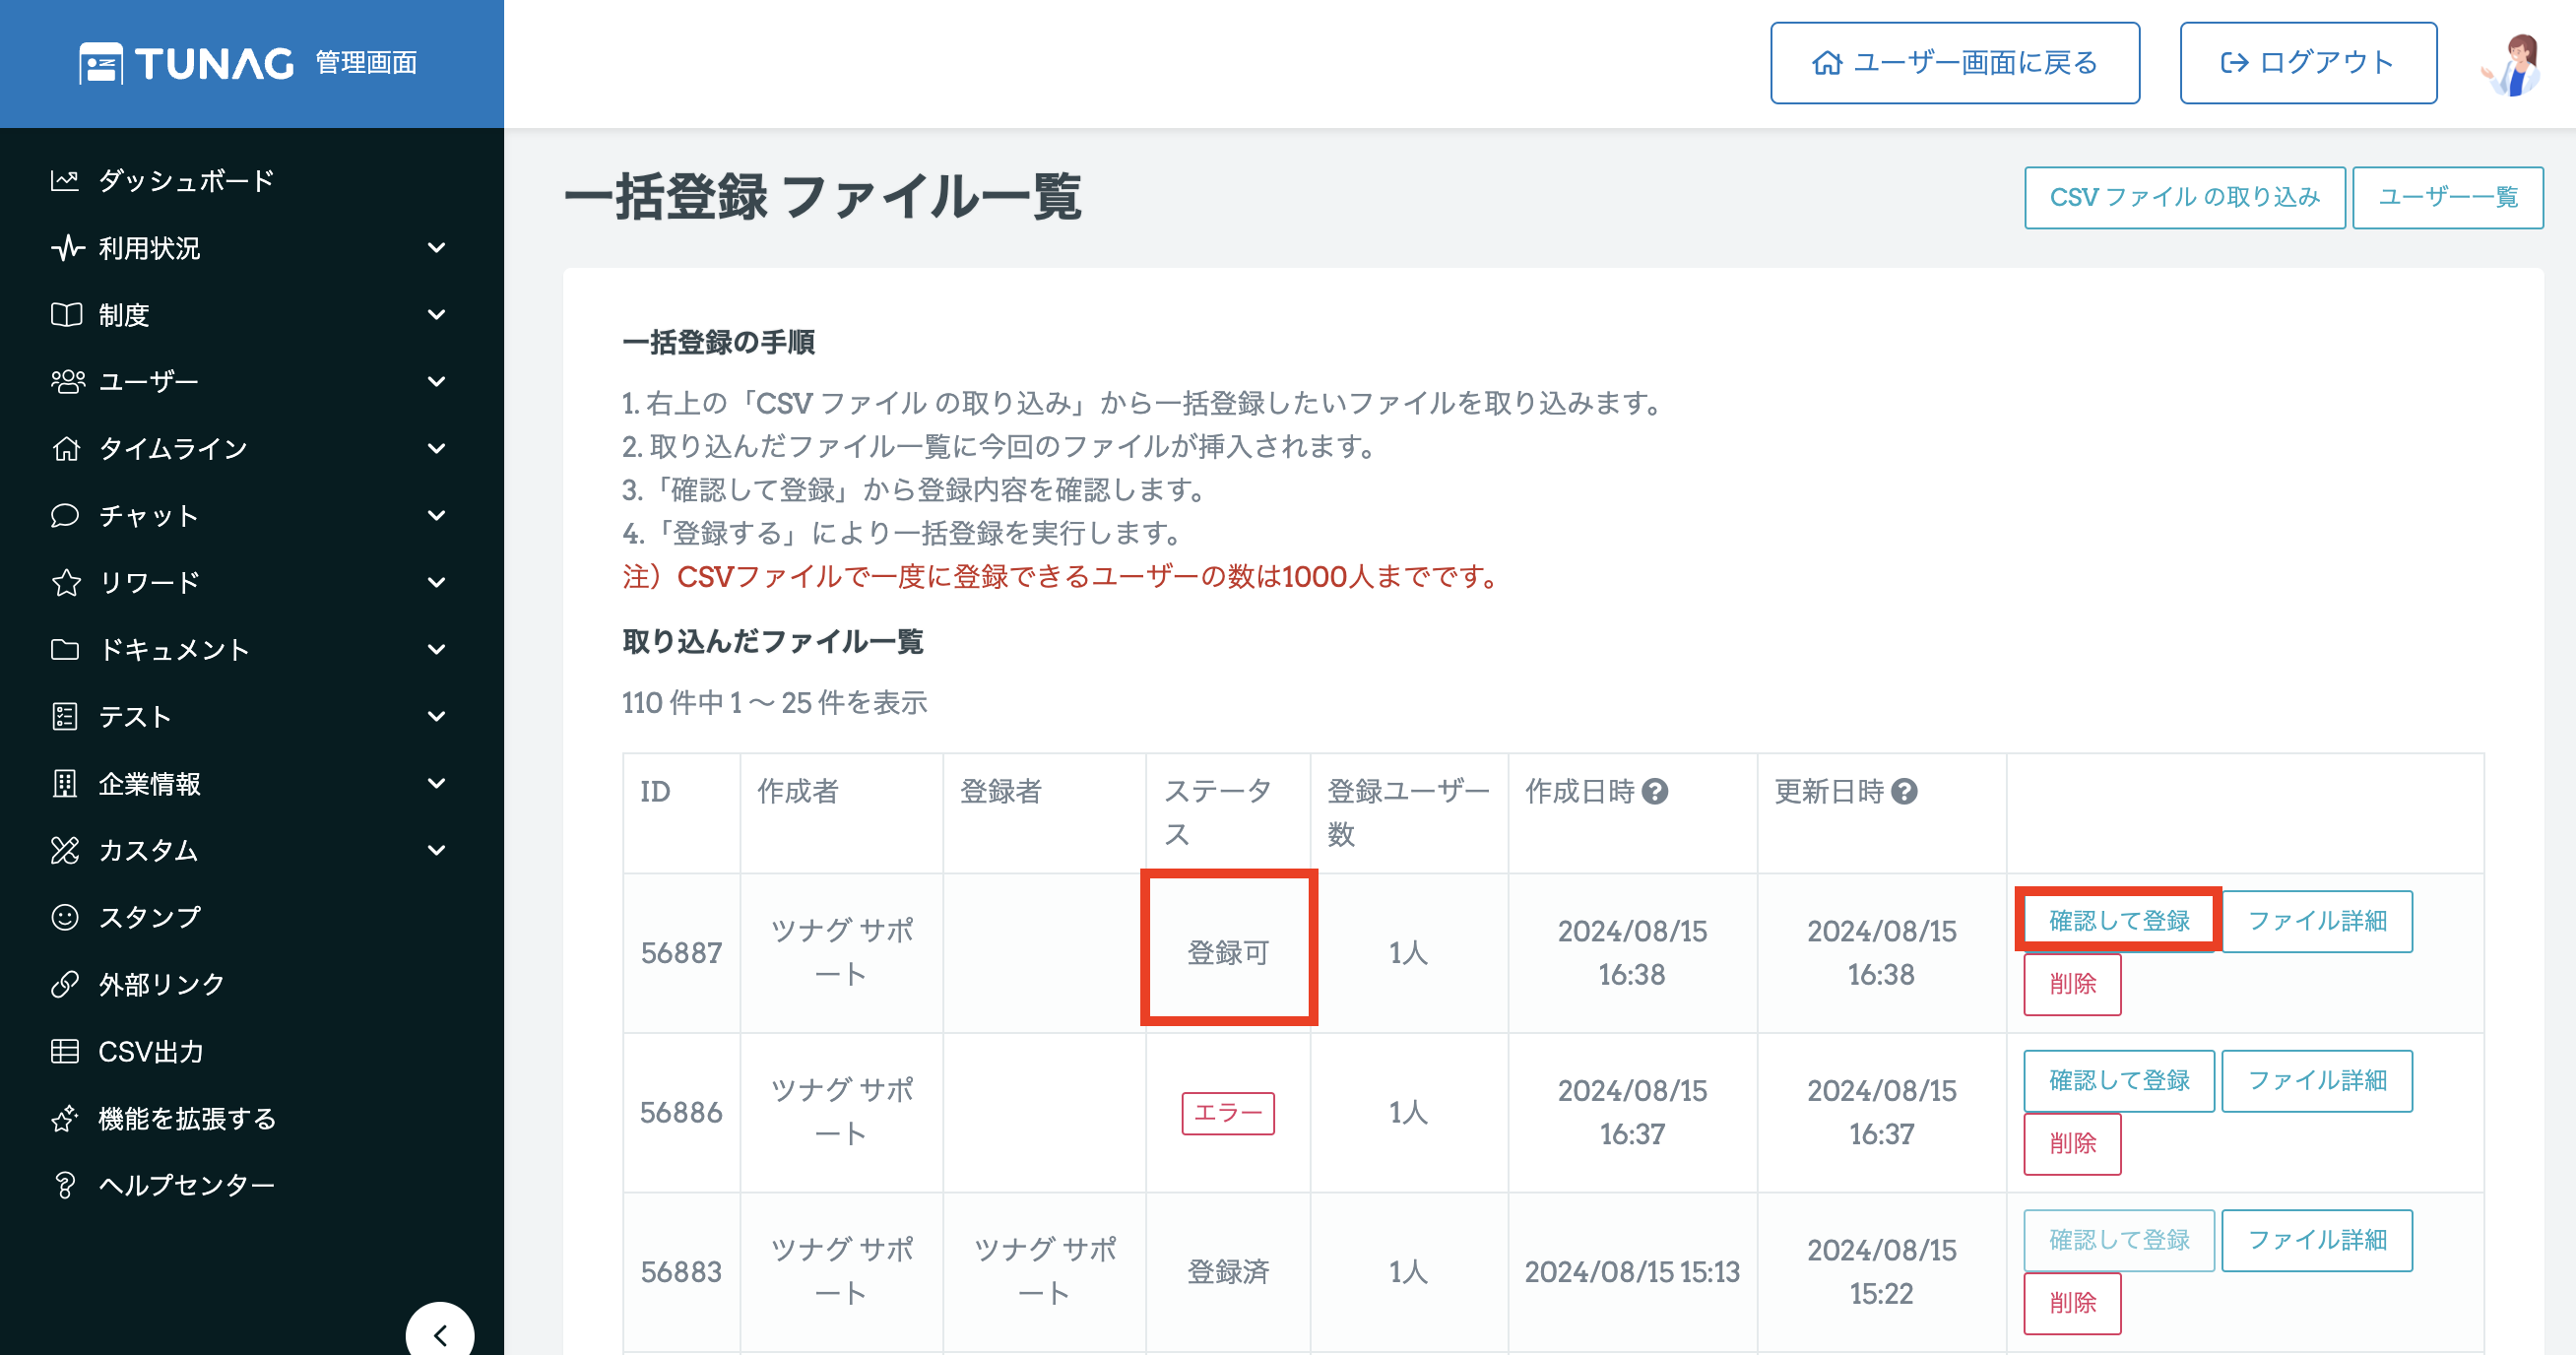Click the CSV出力 table icon
Image resolution: width=2576 pixels, height=1355 pixels.
[65, 1051]
